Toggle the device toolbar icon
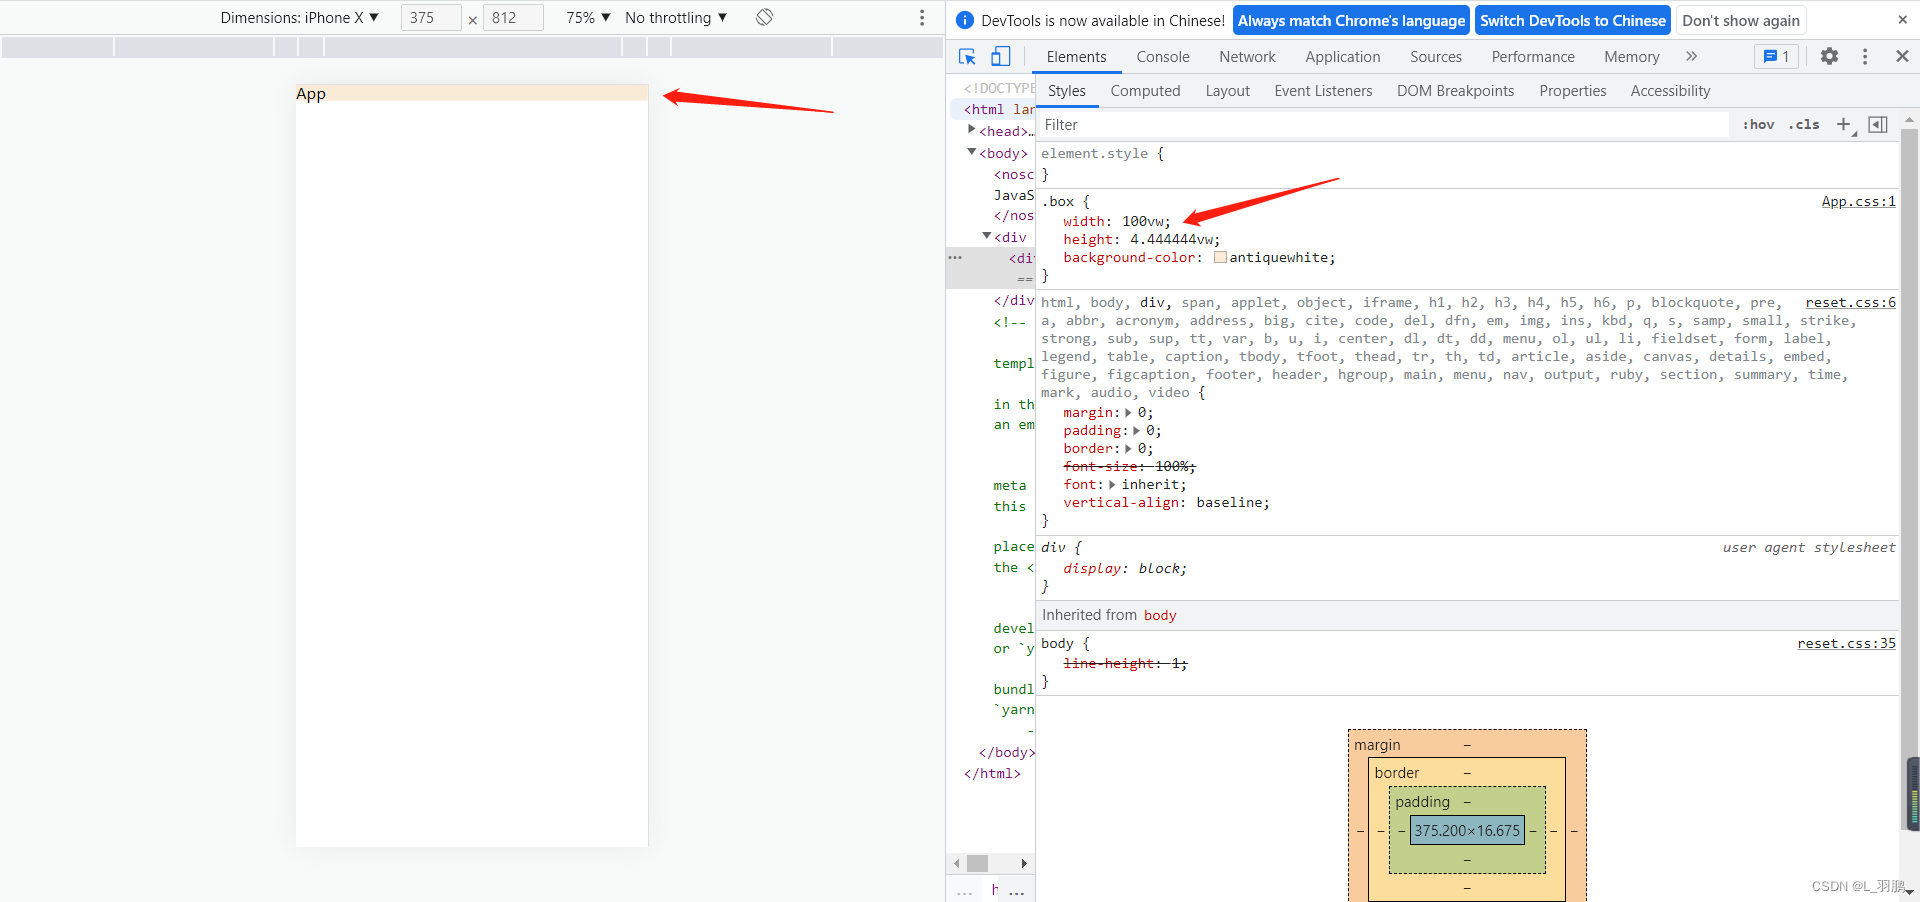 (x=1000, y=57)
